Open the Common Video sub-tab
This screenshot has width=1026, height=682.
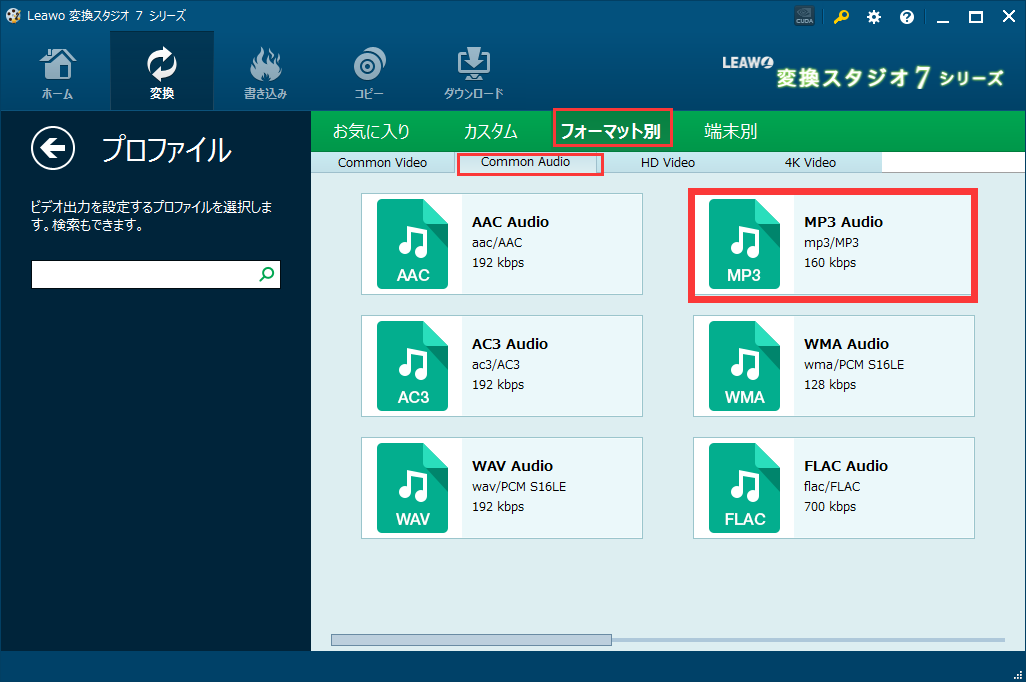383,162
